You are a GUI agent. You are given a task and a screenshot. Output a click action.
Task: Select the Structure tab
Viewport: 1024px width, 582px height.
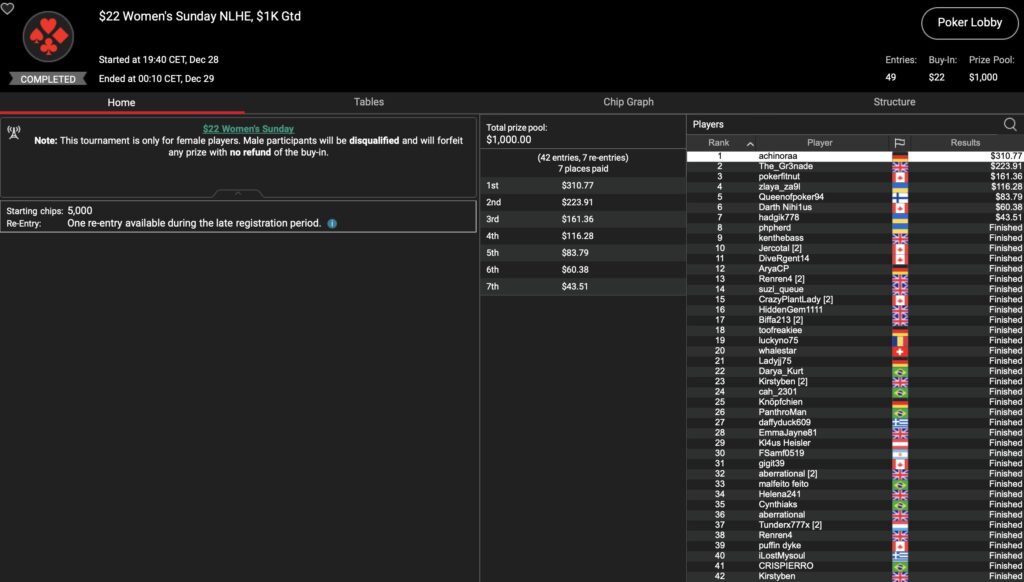[x=894, y=102]
